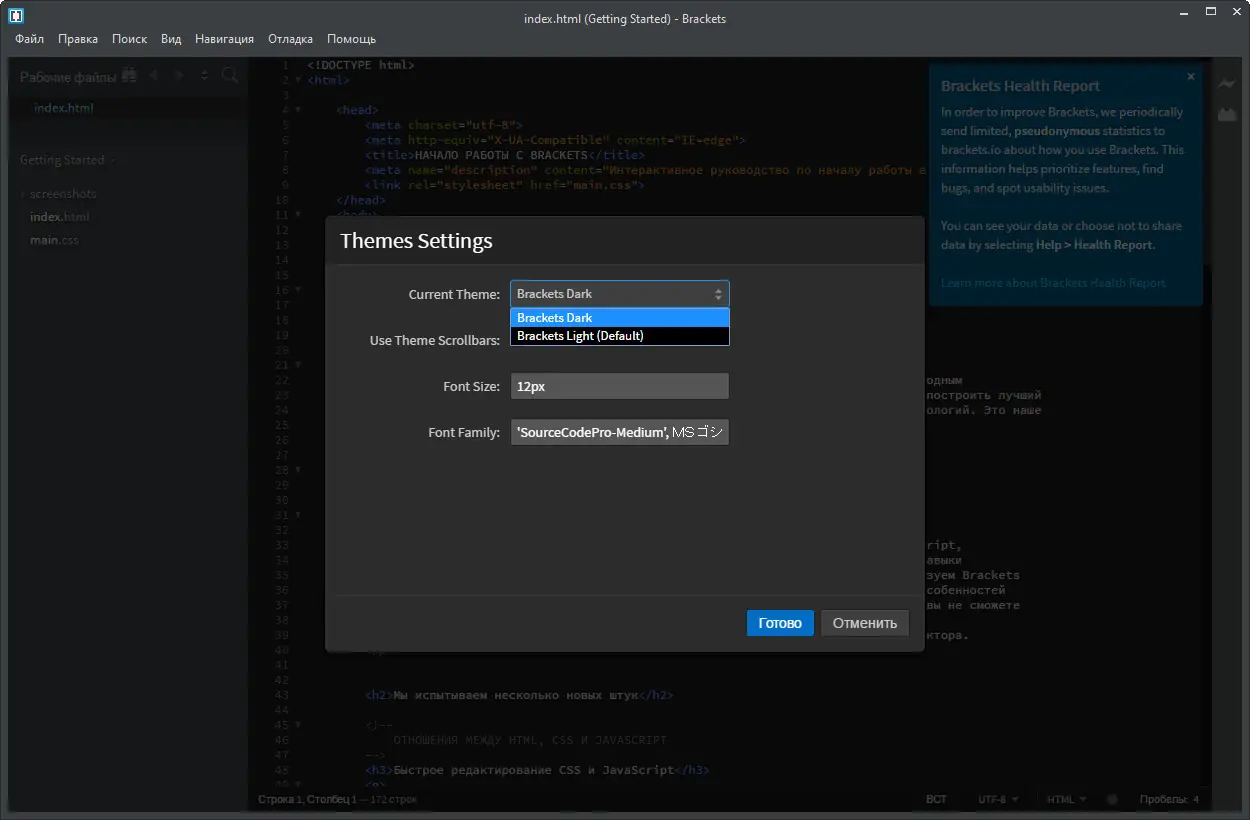Click the Отменить button
The height and width of the screenshot is (820, 1250).
865,623
